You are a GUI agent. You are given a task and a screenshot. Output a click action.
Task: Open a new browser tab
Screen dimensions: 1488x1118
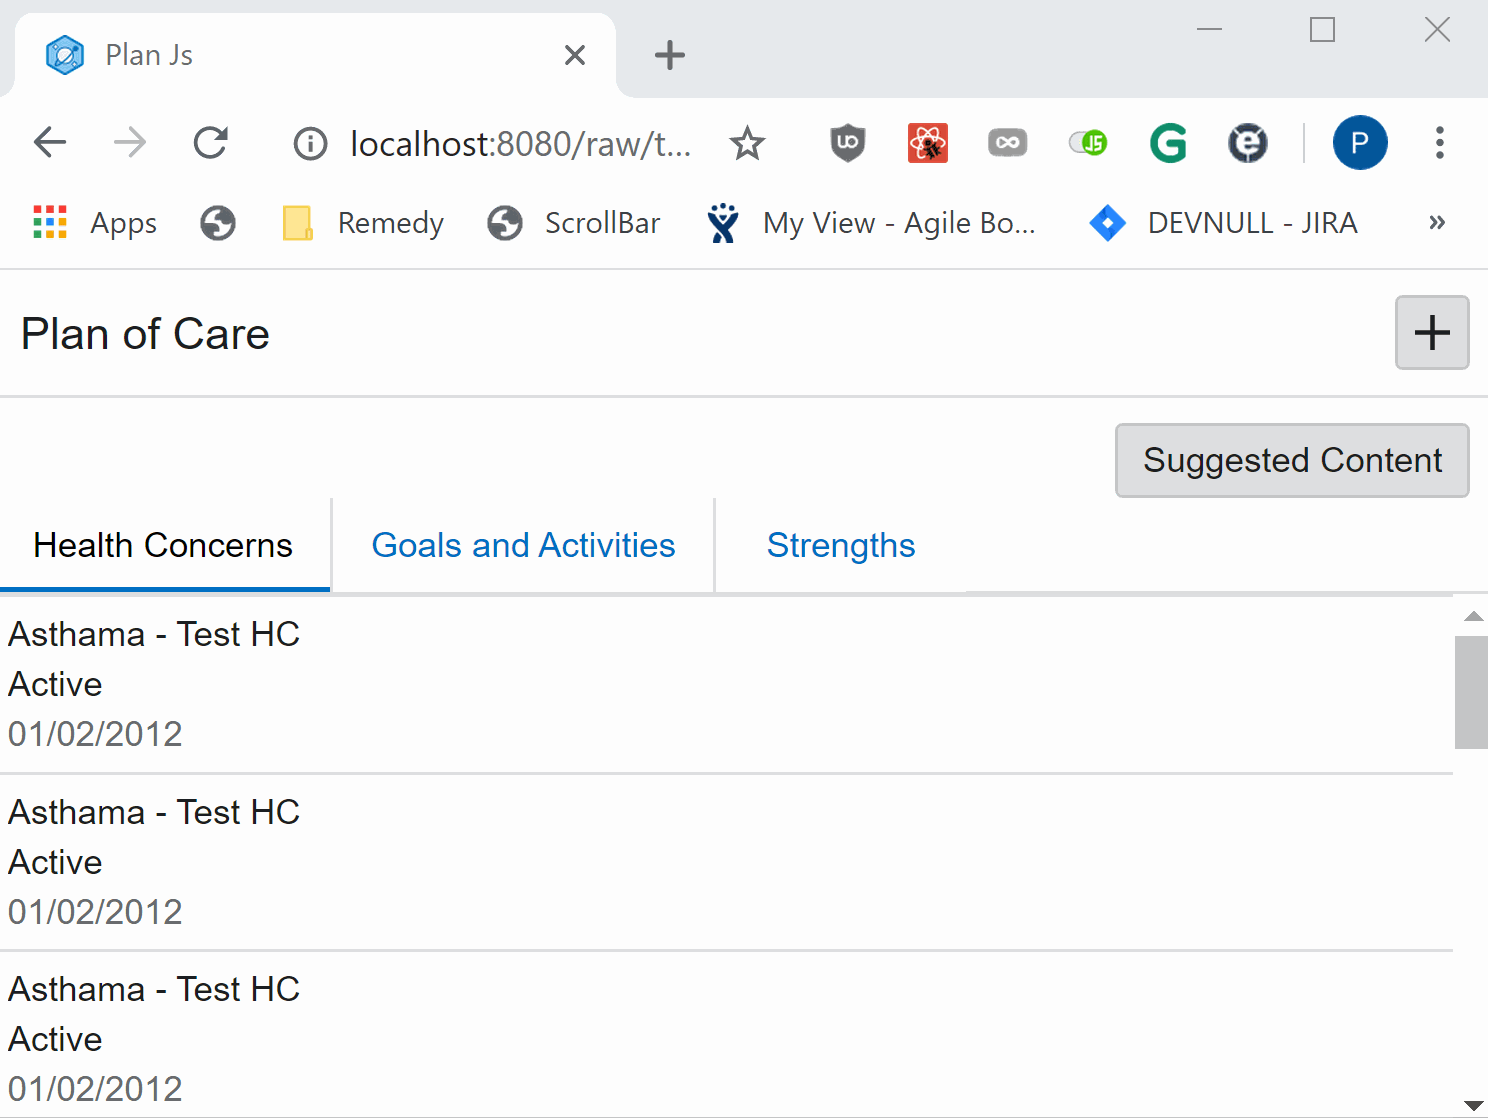pyautogui.click(x=669, y=55)
